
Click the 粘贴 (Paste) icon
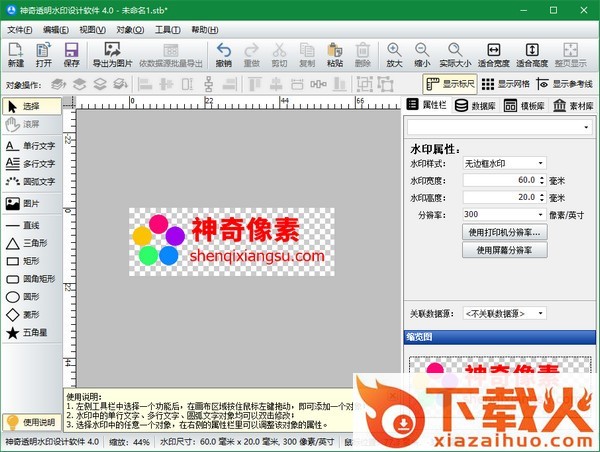(335, 55)
